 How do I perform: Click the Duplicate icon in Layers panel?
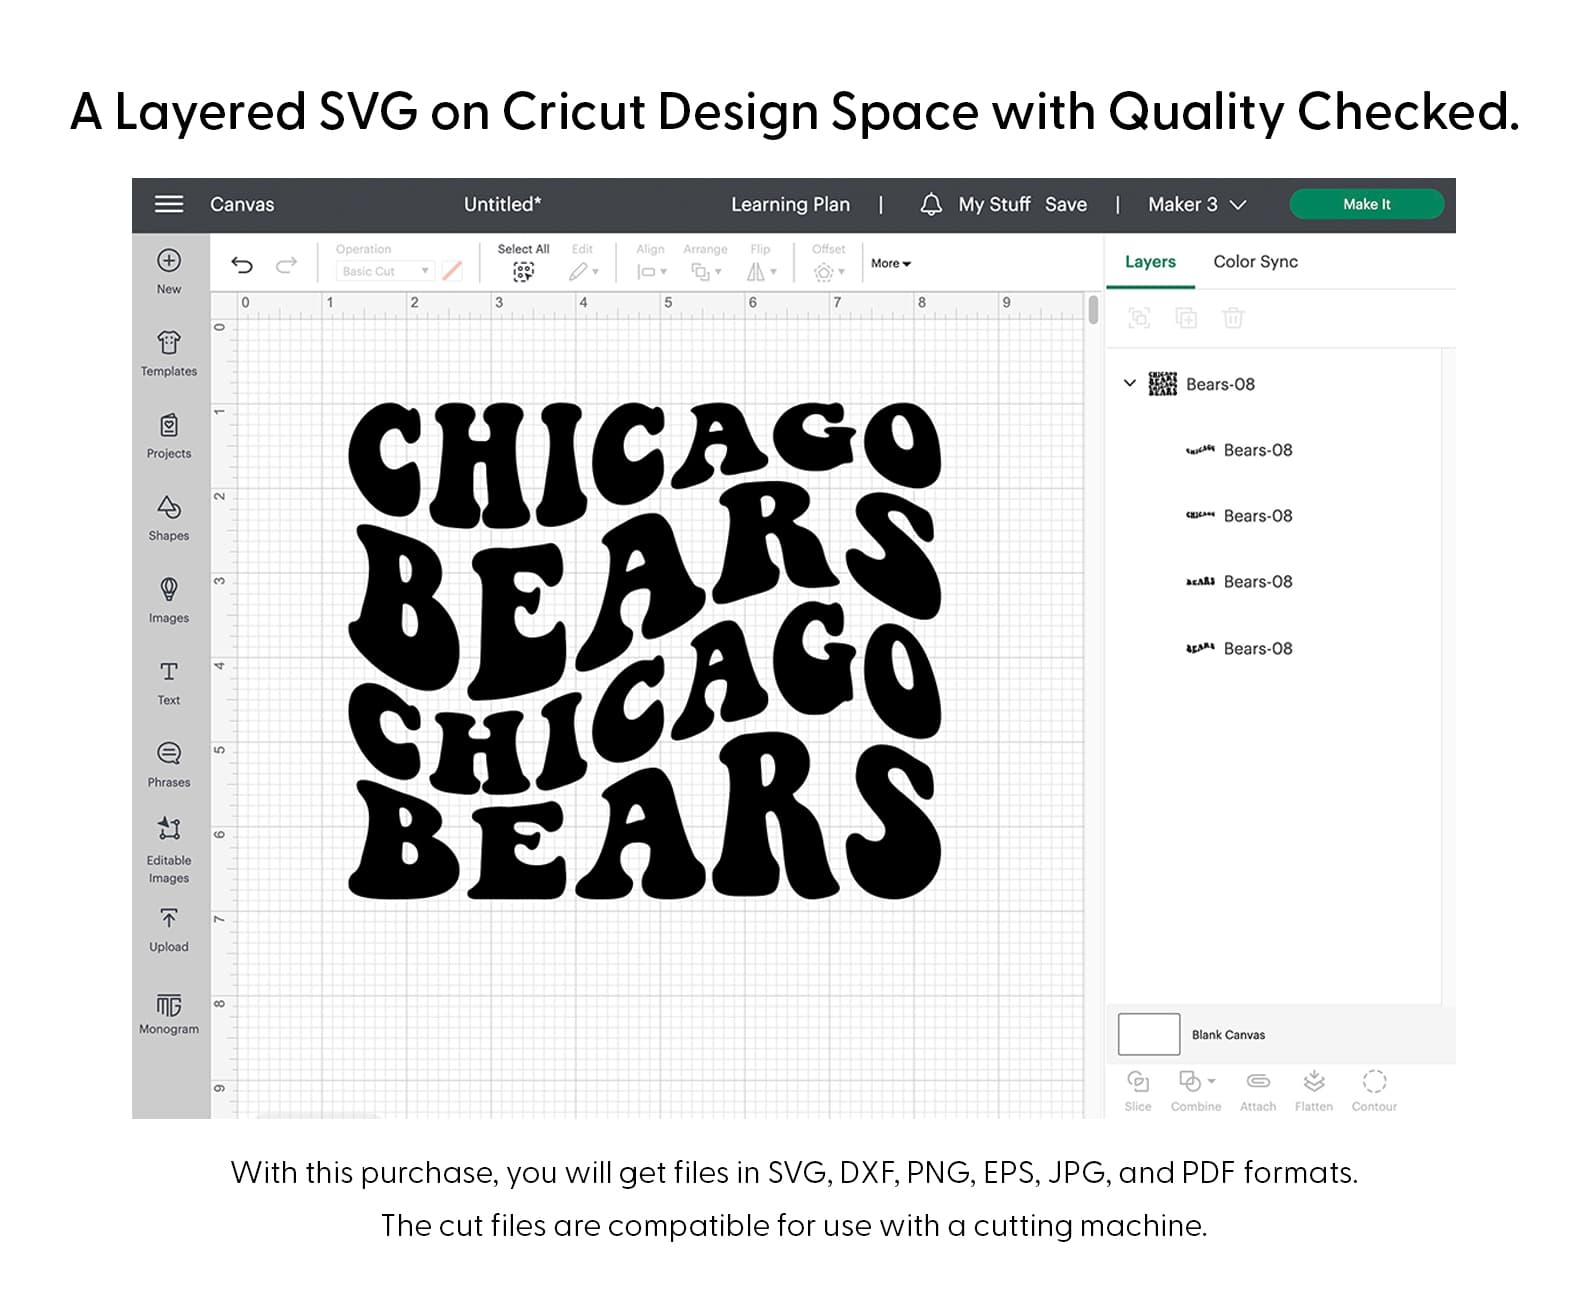(x=1186, y=318)
